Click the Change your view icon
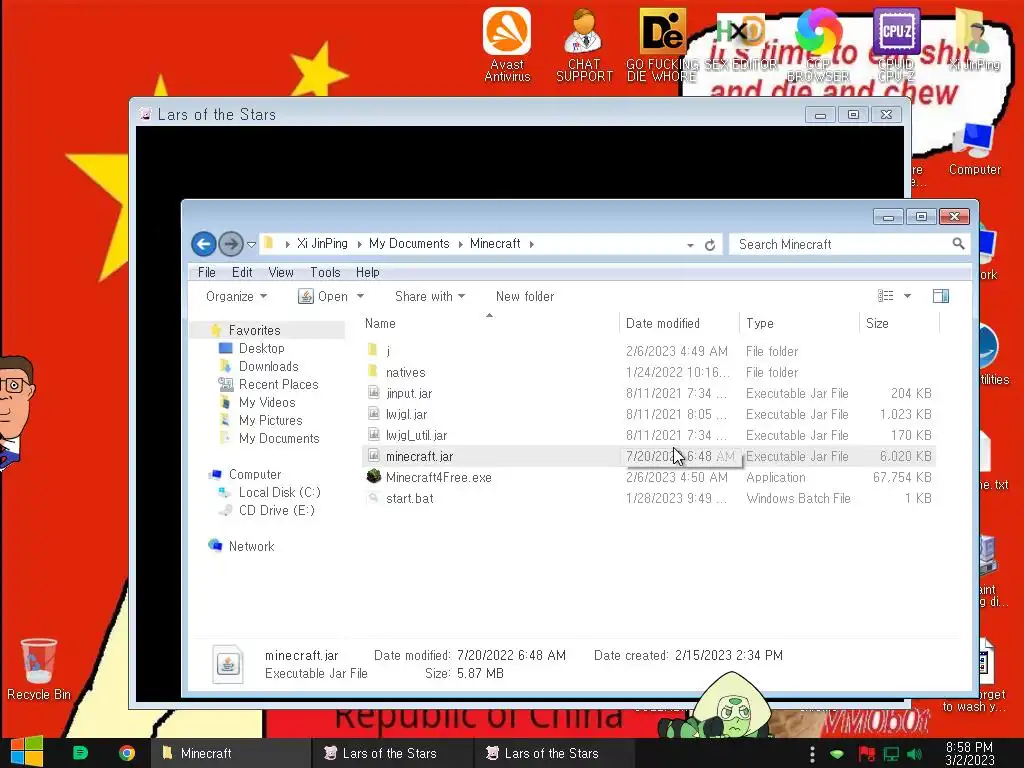The height and width of the screenshot is (768, 1024). 886,296
